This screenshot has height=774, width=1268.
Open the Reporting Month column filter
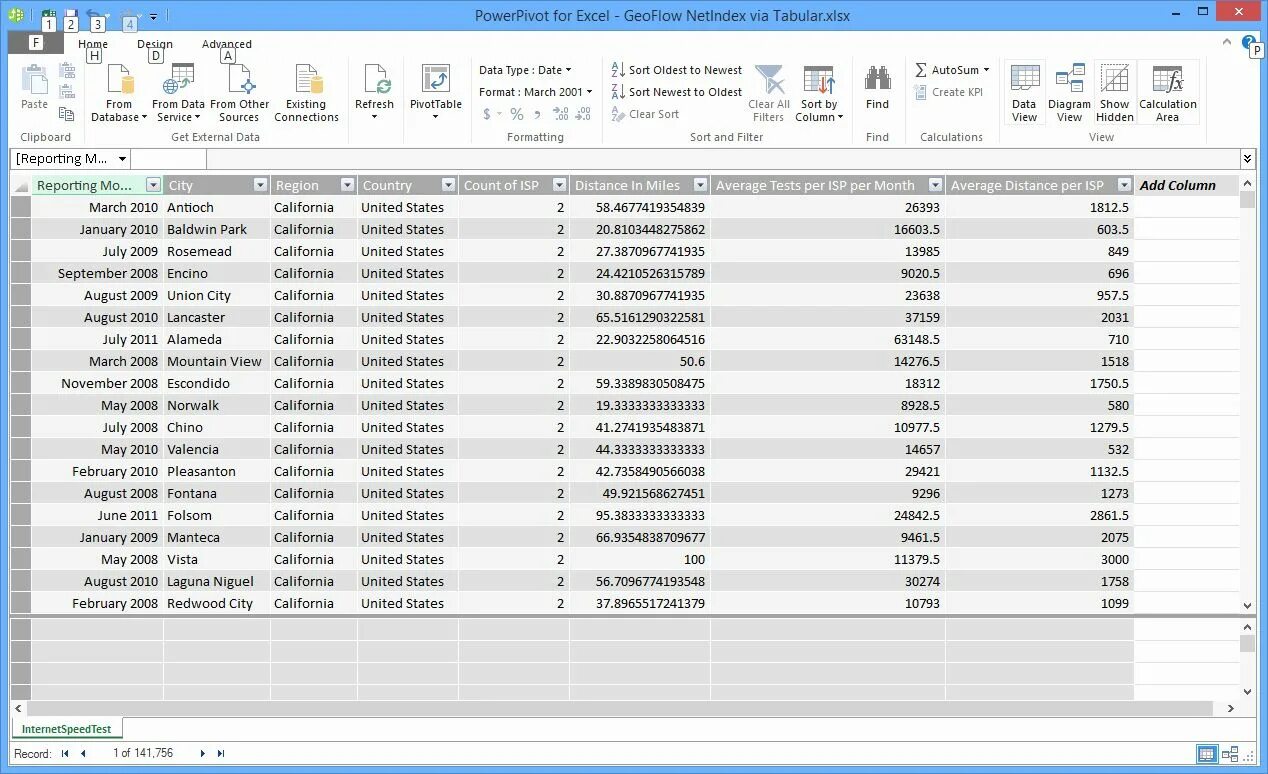(x=153, y=185)
